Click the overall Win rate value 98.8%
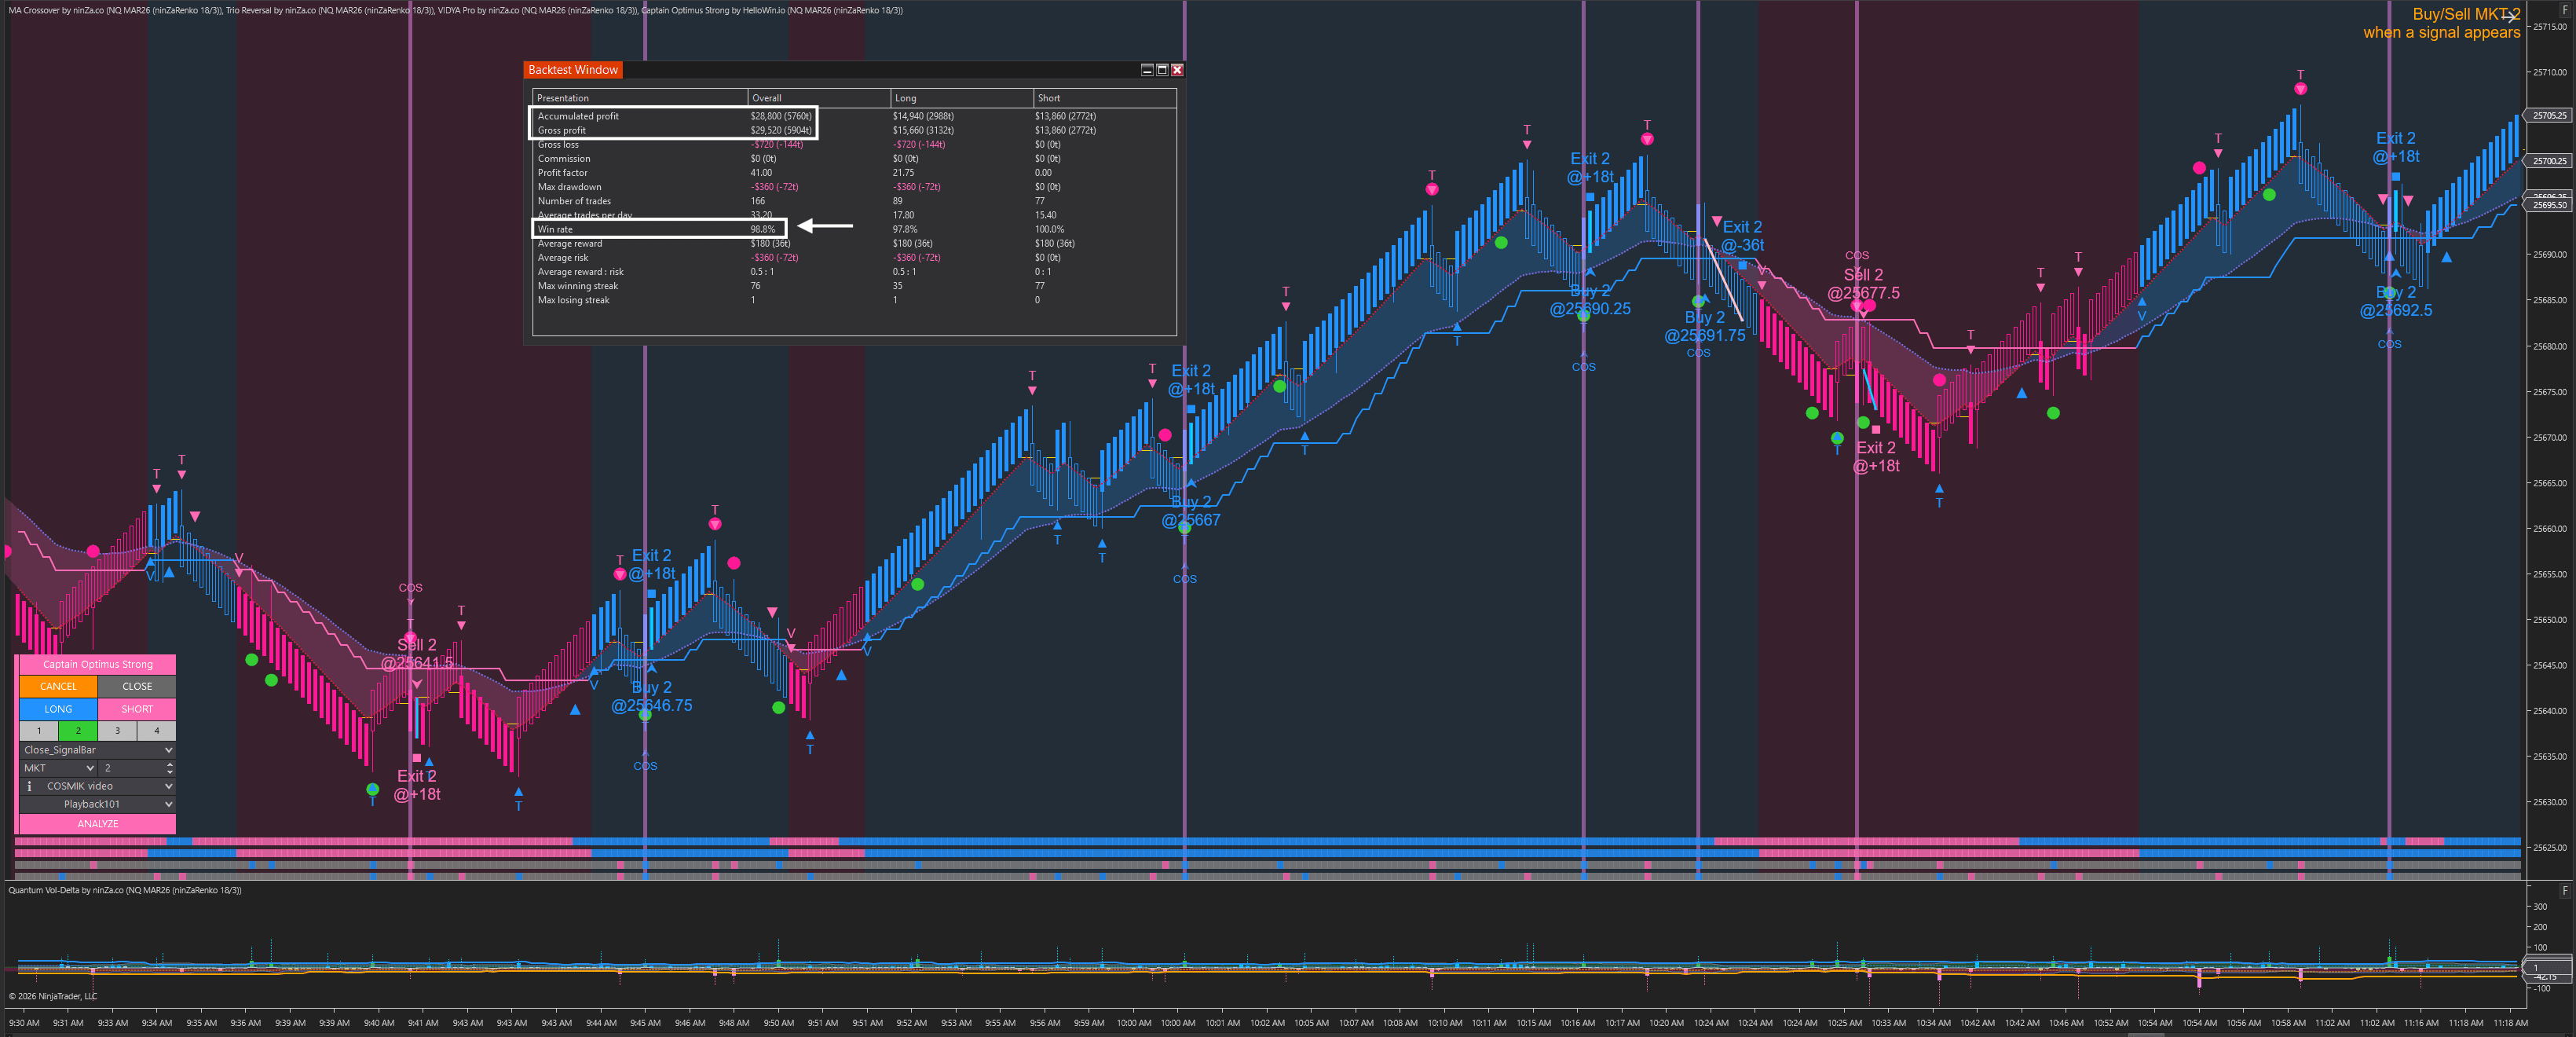The image size is (2576, 1037). [763, 229]
